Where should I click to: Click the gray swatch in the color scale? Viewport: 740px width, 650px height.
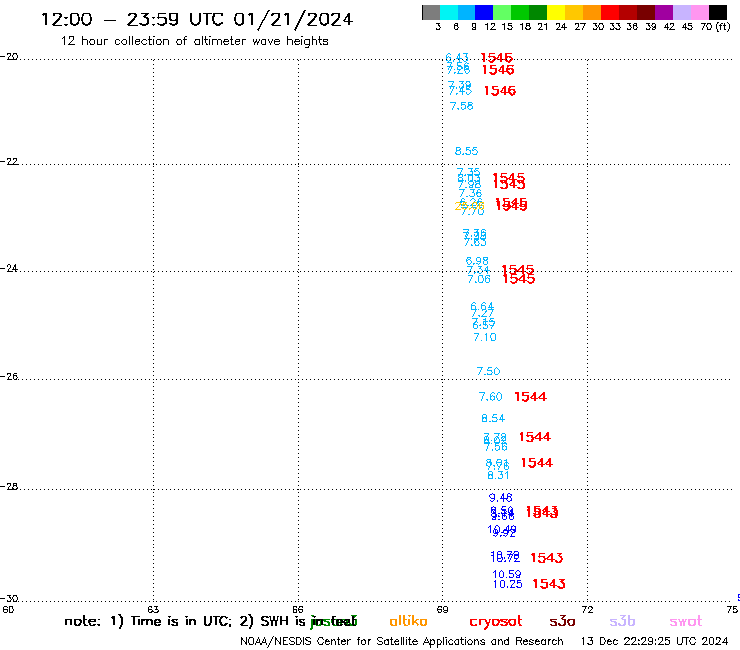pyautogui.click(x=431, y=13)
